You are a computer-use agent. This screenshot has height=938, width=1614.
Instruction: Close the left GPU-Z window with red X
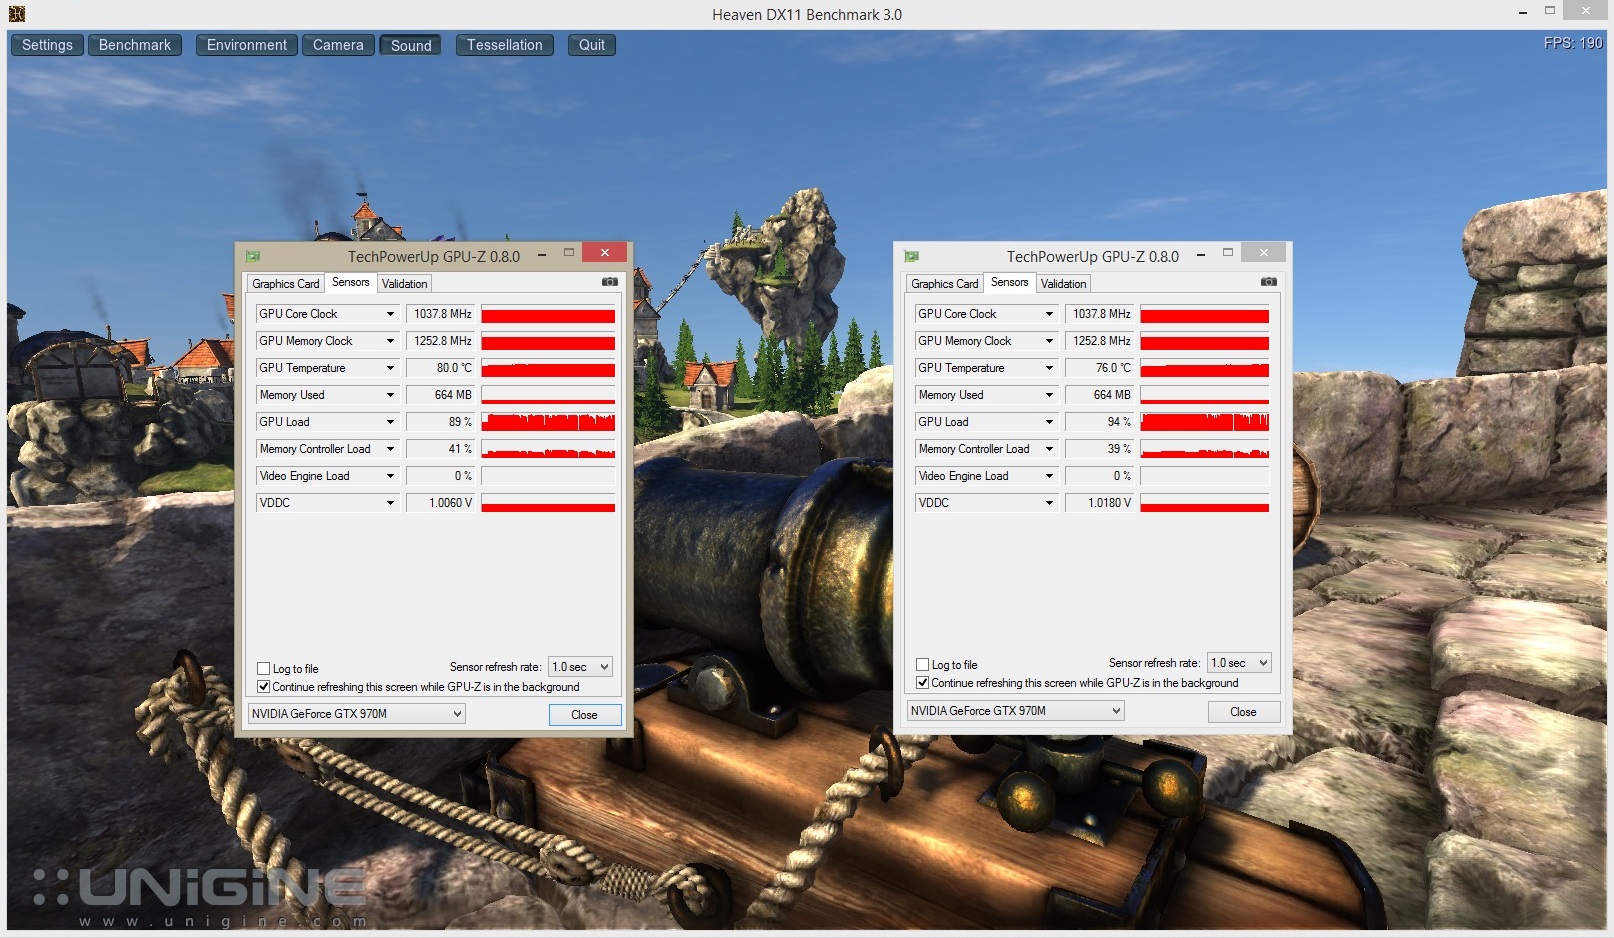tap(604, 252)
